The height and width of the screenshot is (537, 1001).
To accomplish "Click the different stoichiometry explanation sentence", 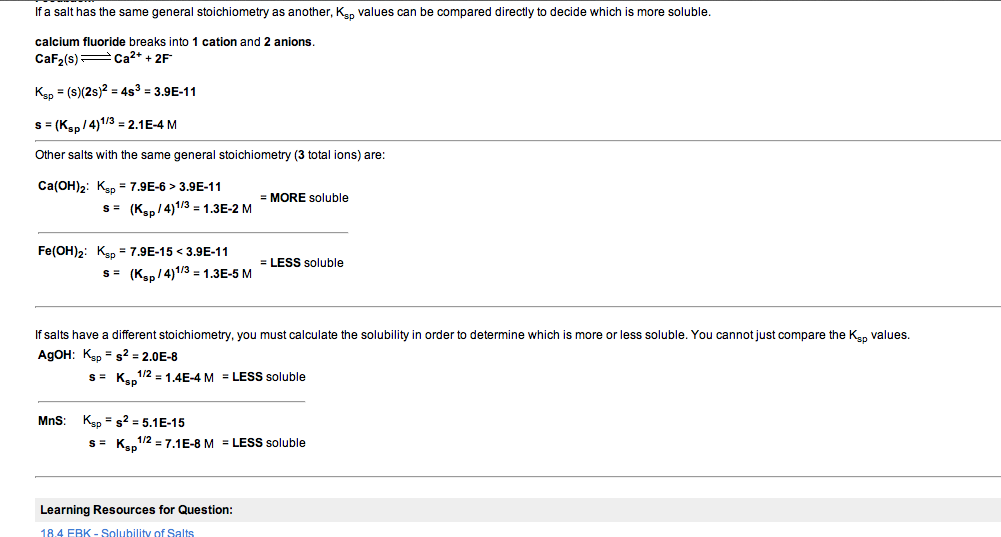I will pos(472,335).
